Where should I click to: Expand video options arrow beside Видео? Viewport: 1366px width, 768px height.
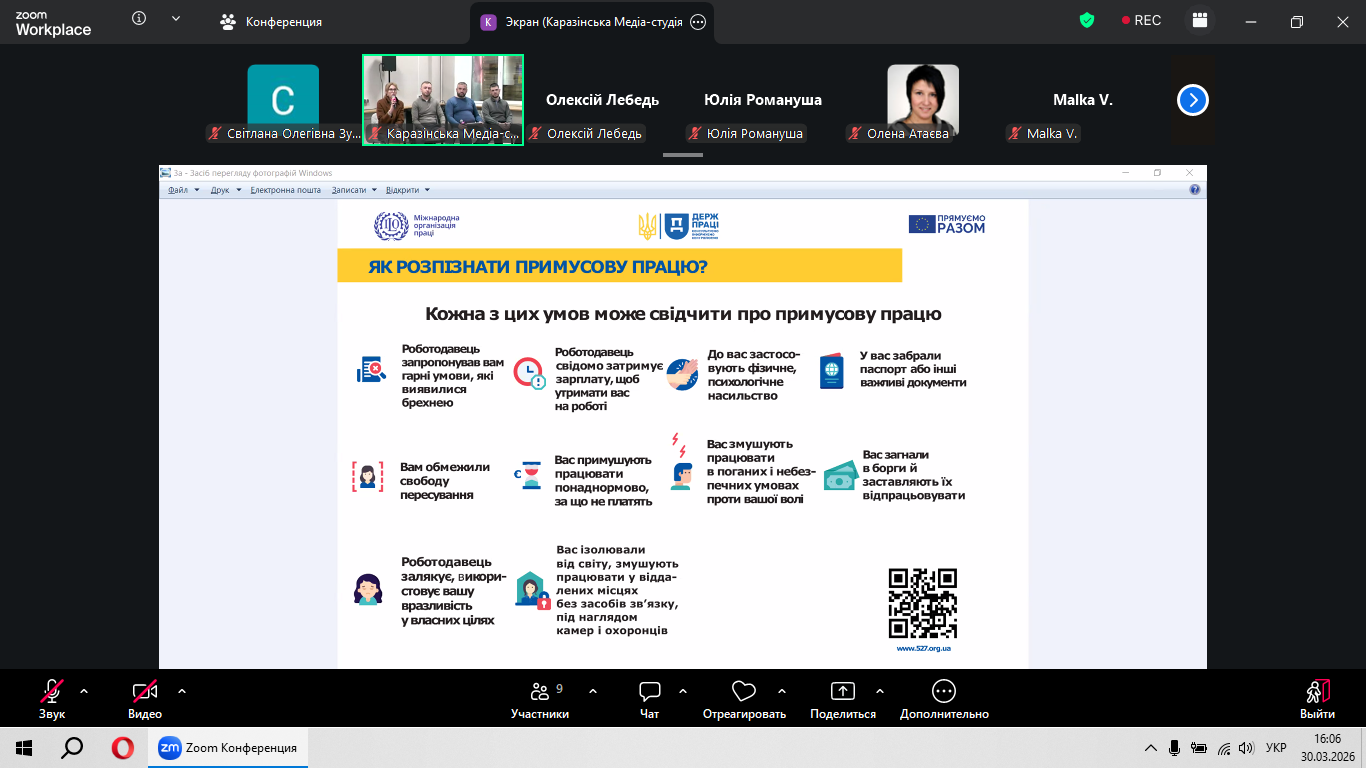pos(182,690)
